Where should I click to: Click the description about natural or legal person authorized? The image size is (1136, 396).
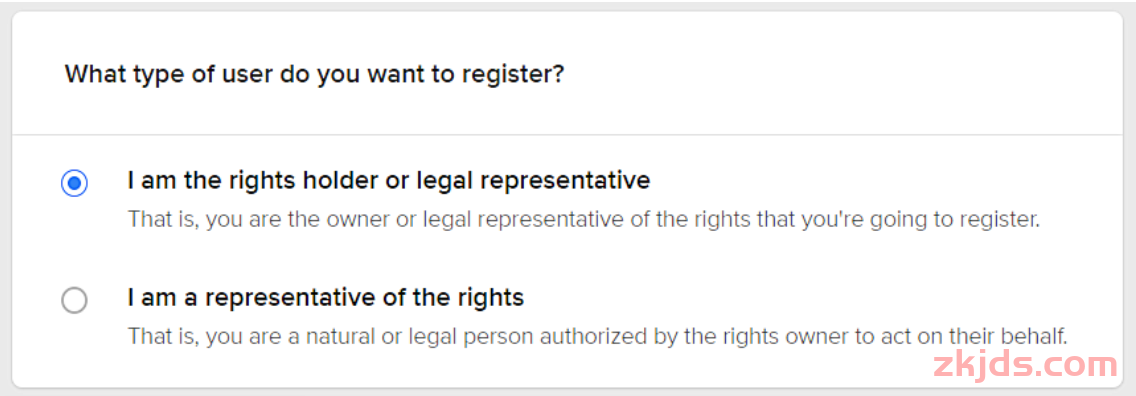[x=598, y=337]
